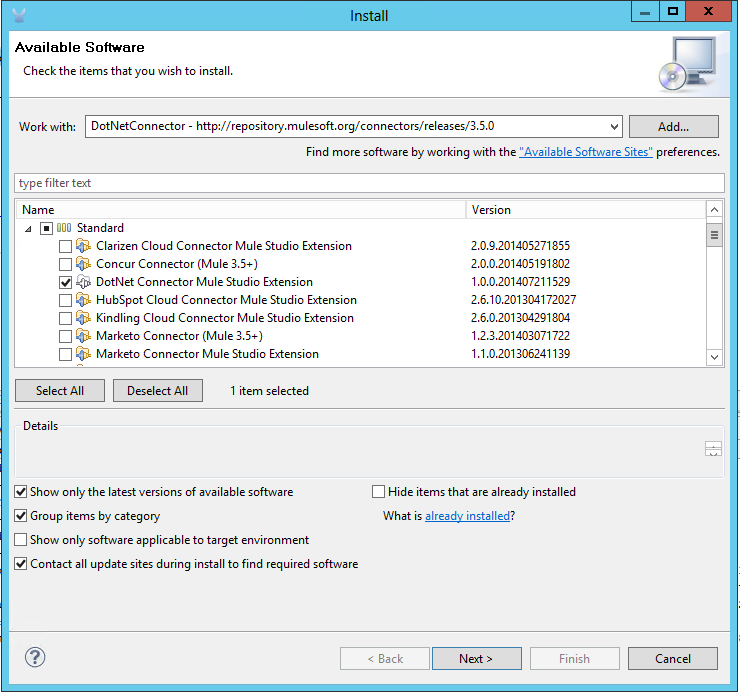Open the Work with repository dropdown
Image resolution: width=740 pixels, height=692 pixels.
(x=614, y=127)
